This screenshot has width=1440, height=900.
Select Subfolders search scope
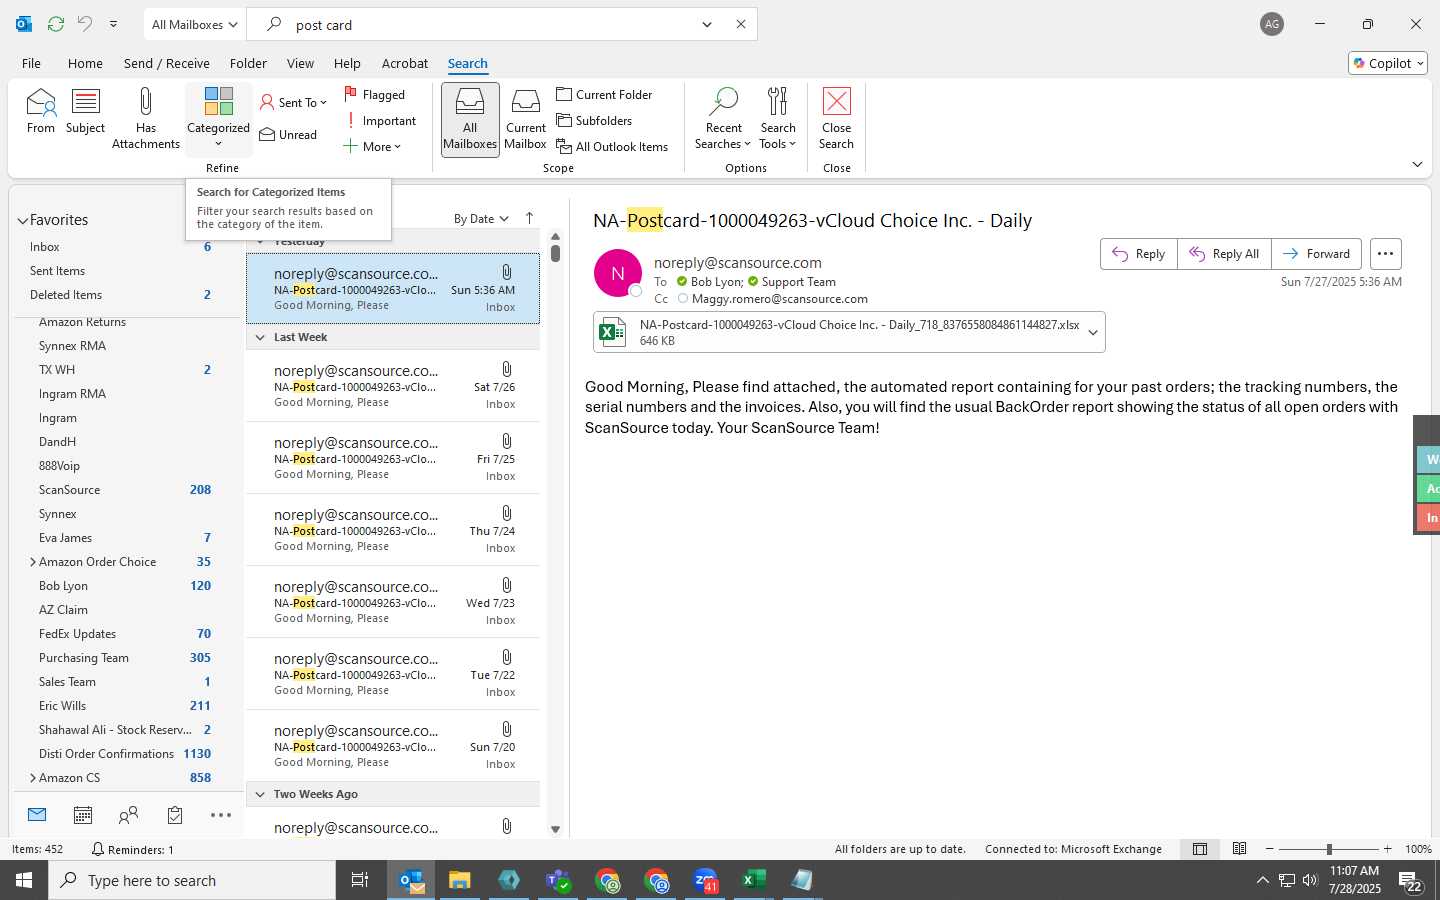[594, 120]
